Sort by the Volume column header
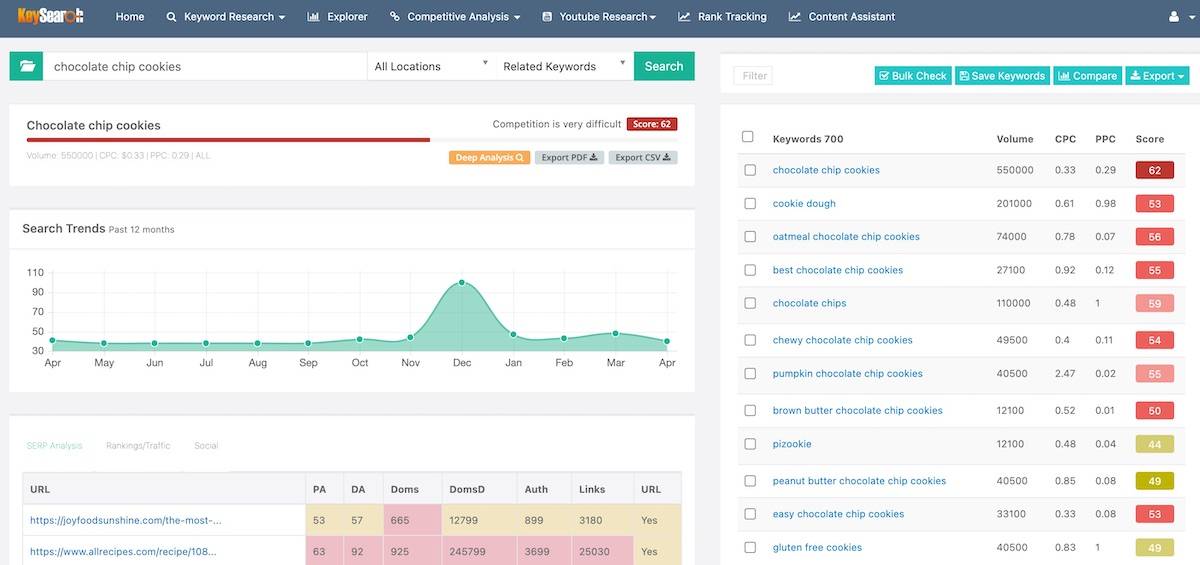Viewport: 1200px width, 565px height. pyautogui.click(x=1015, y=139)
